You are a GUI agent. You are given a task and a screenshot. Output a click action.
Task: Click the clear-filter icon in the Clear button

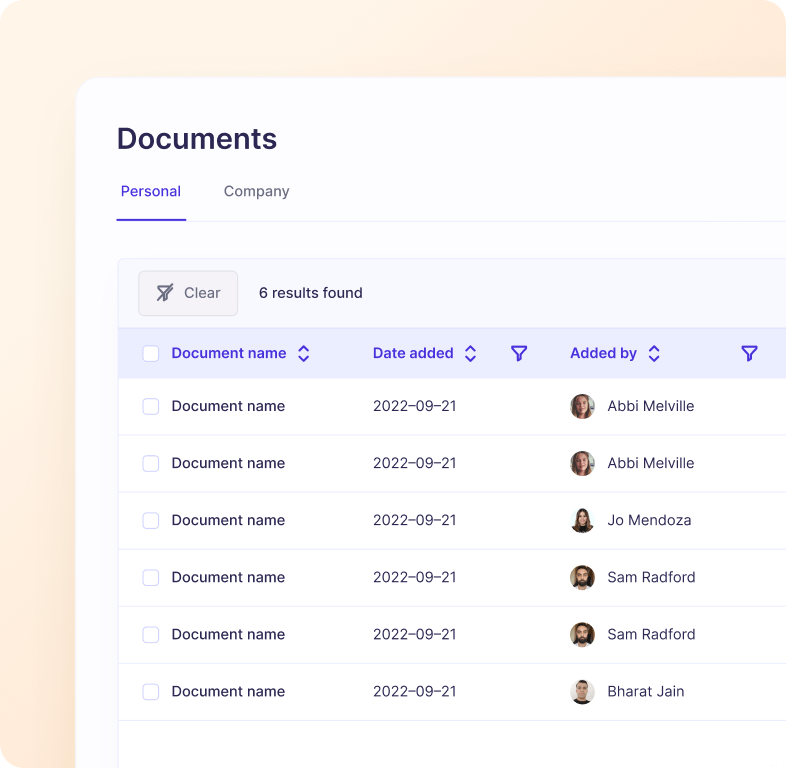(165, 293)
